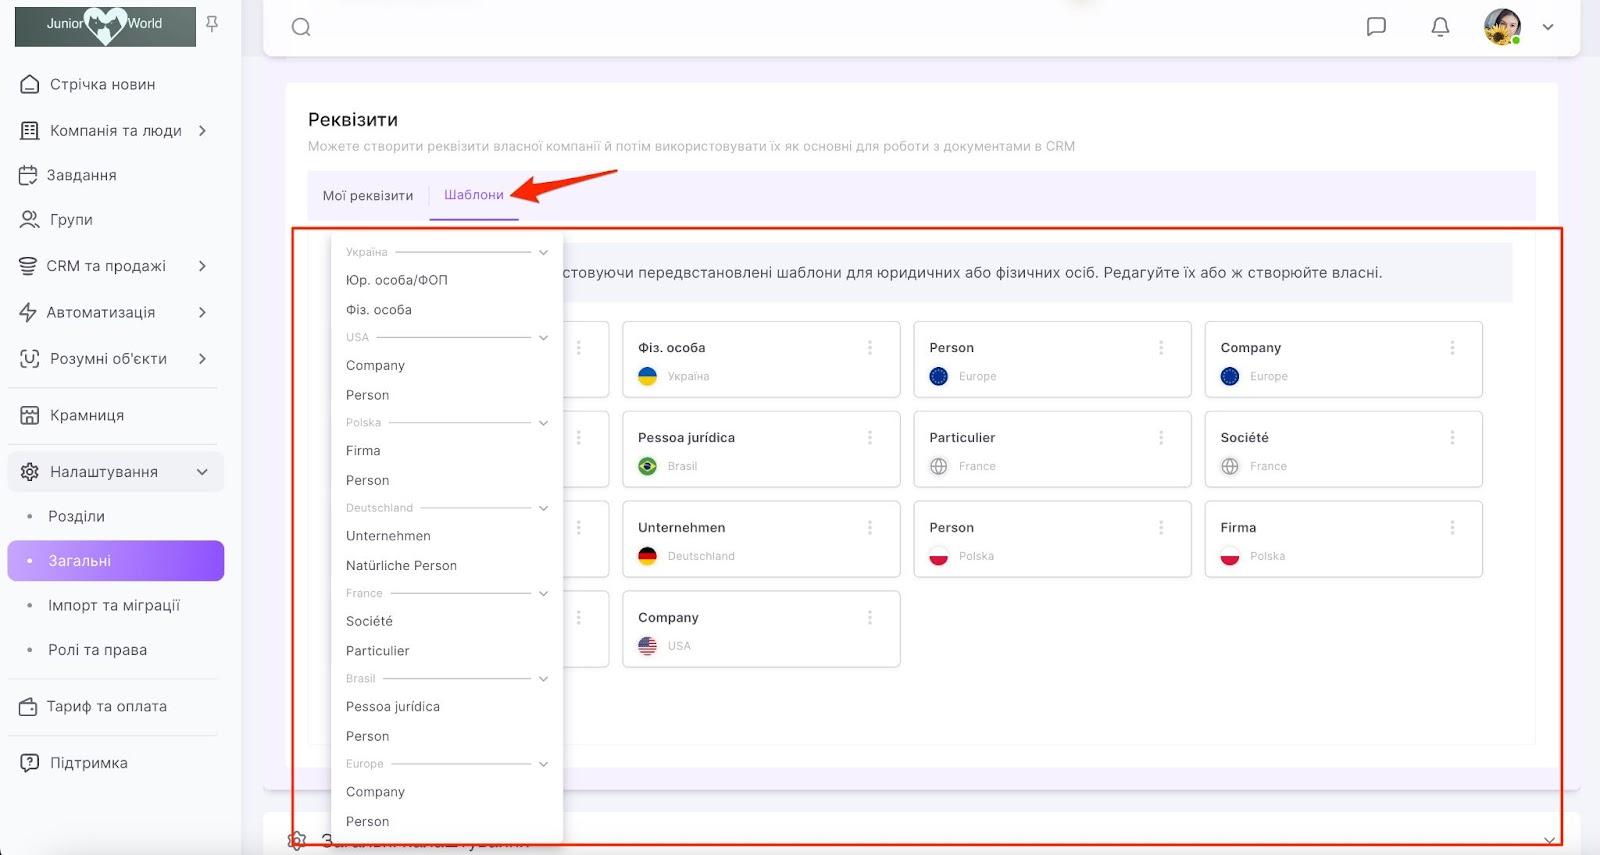Click the pin sidebar icon
1600x855 pixels.
point(212,24)
